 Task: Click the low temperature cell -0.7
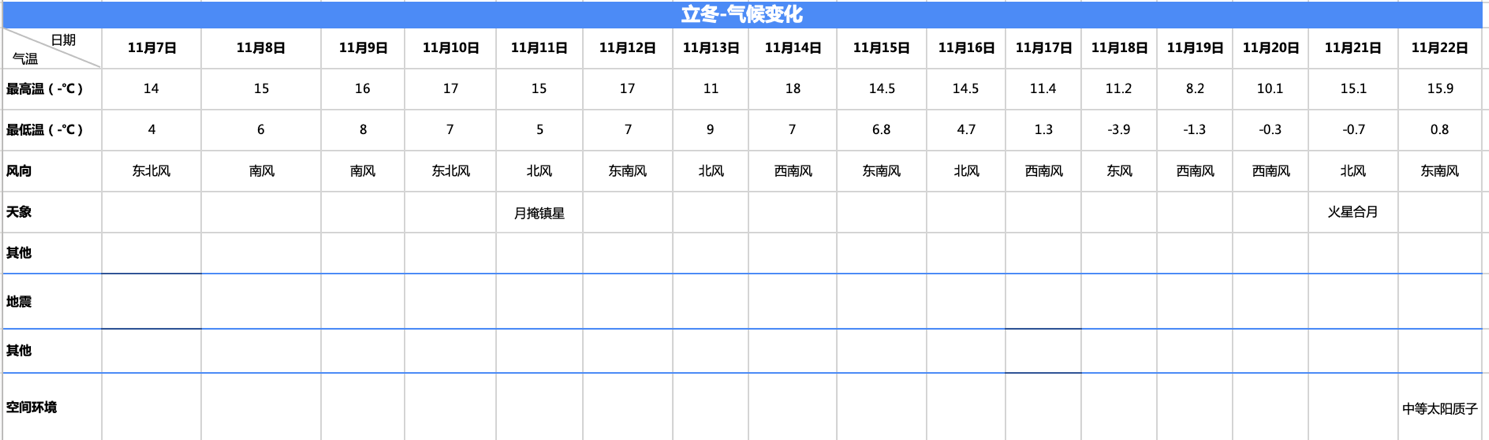point(1353,130)
